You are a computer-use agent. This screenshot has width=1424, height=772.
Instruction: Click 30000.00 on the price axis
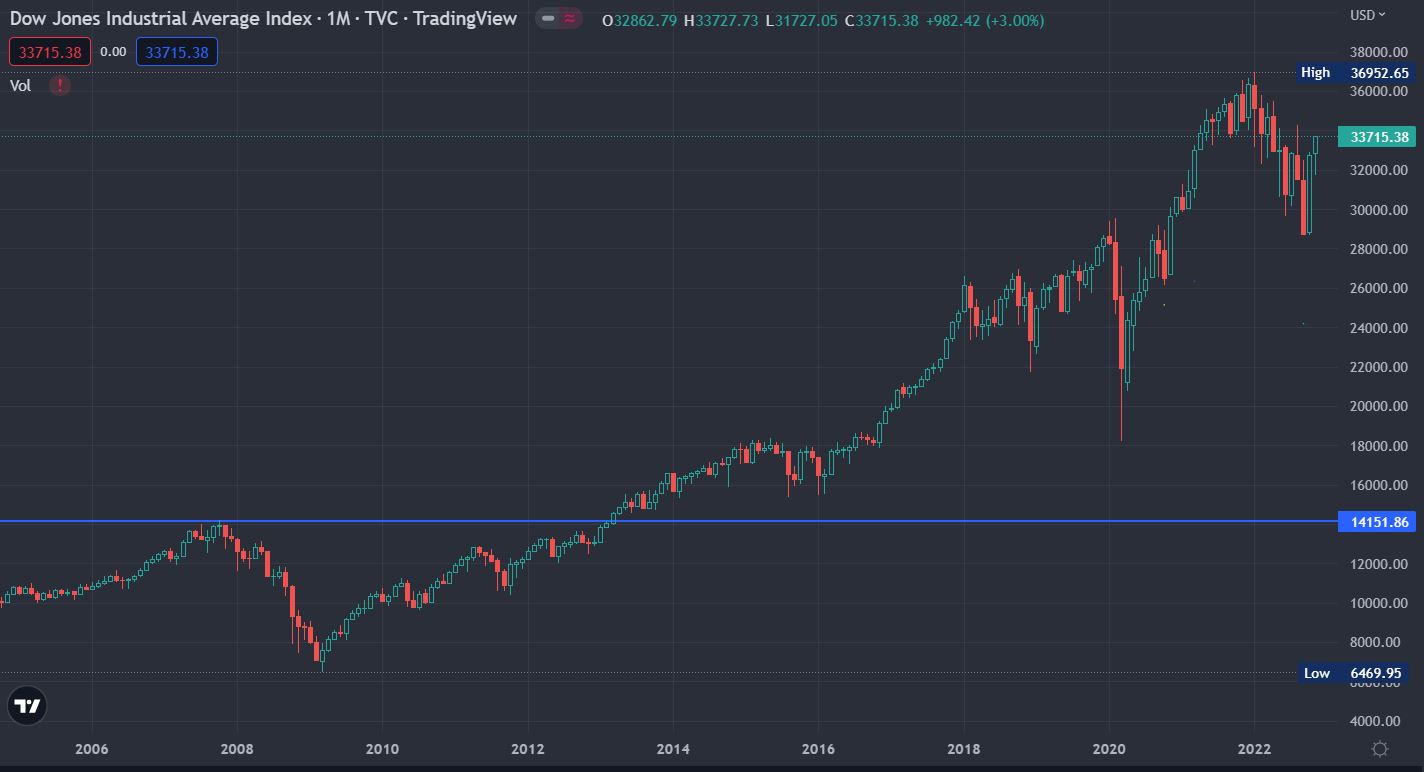point(1379,210)
